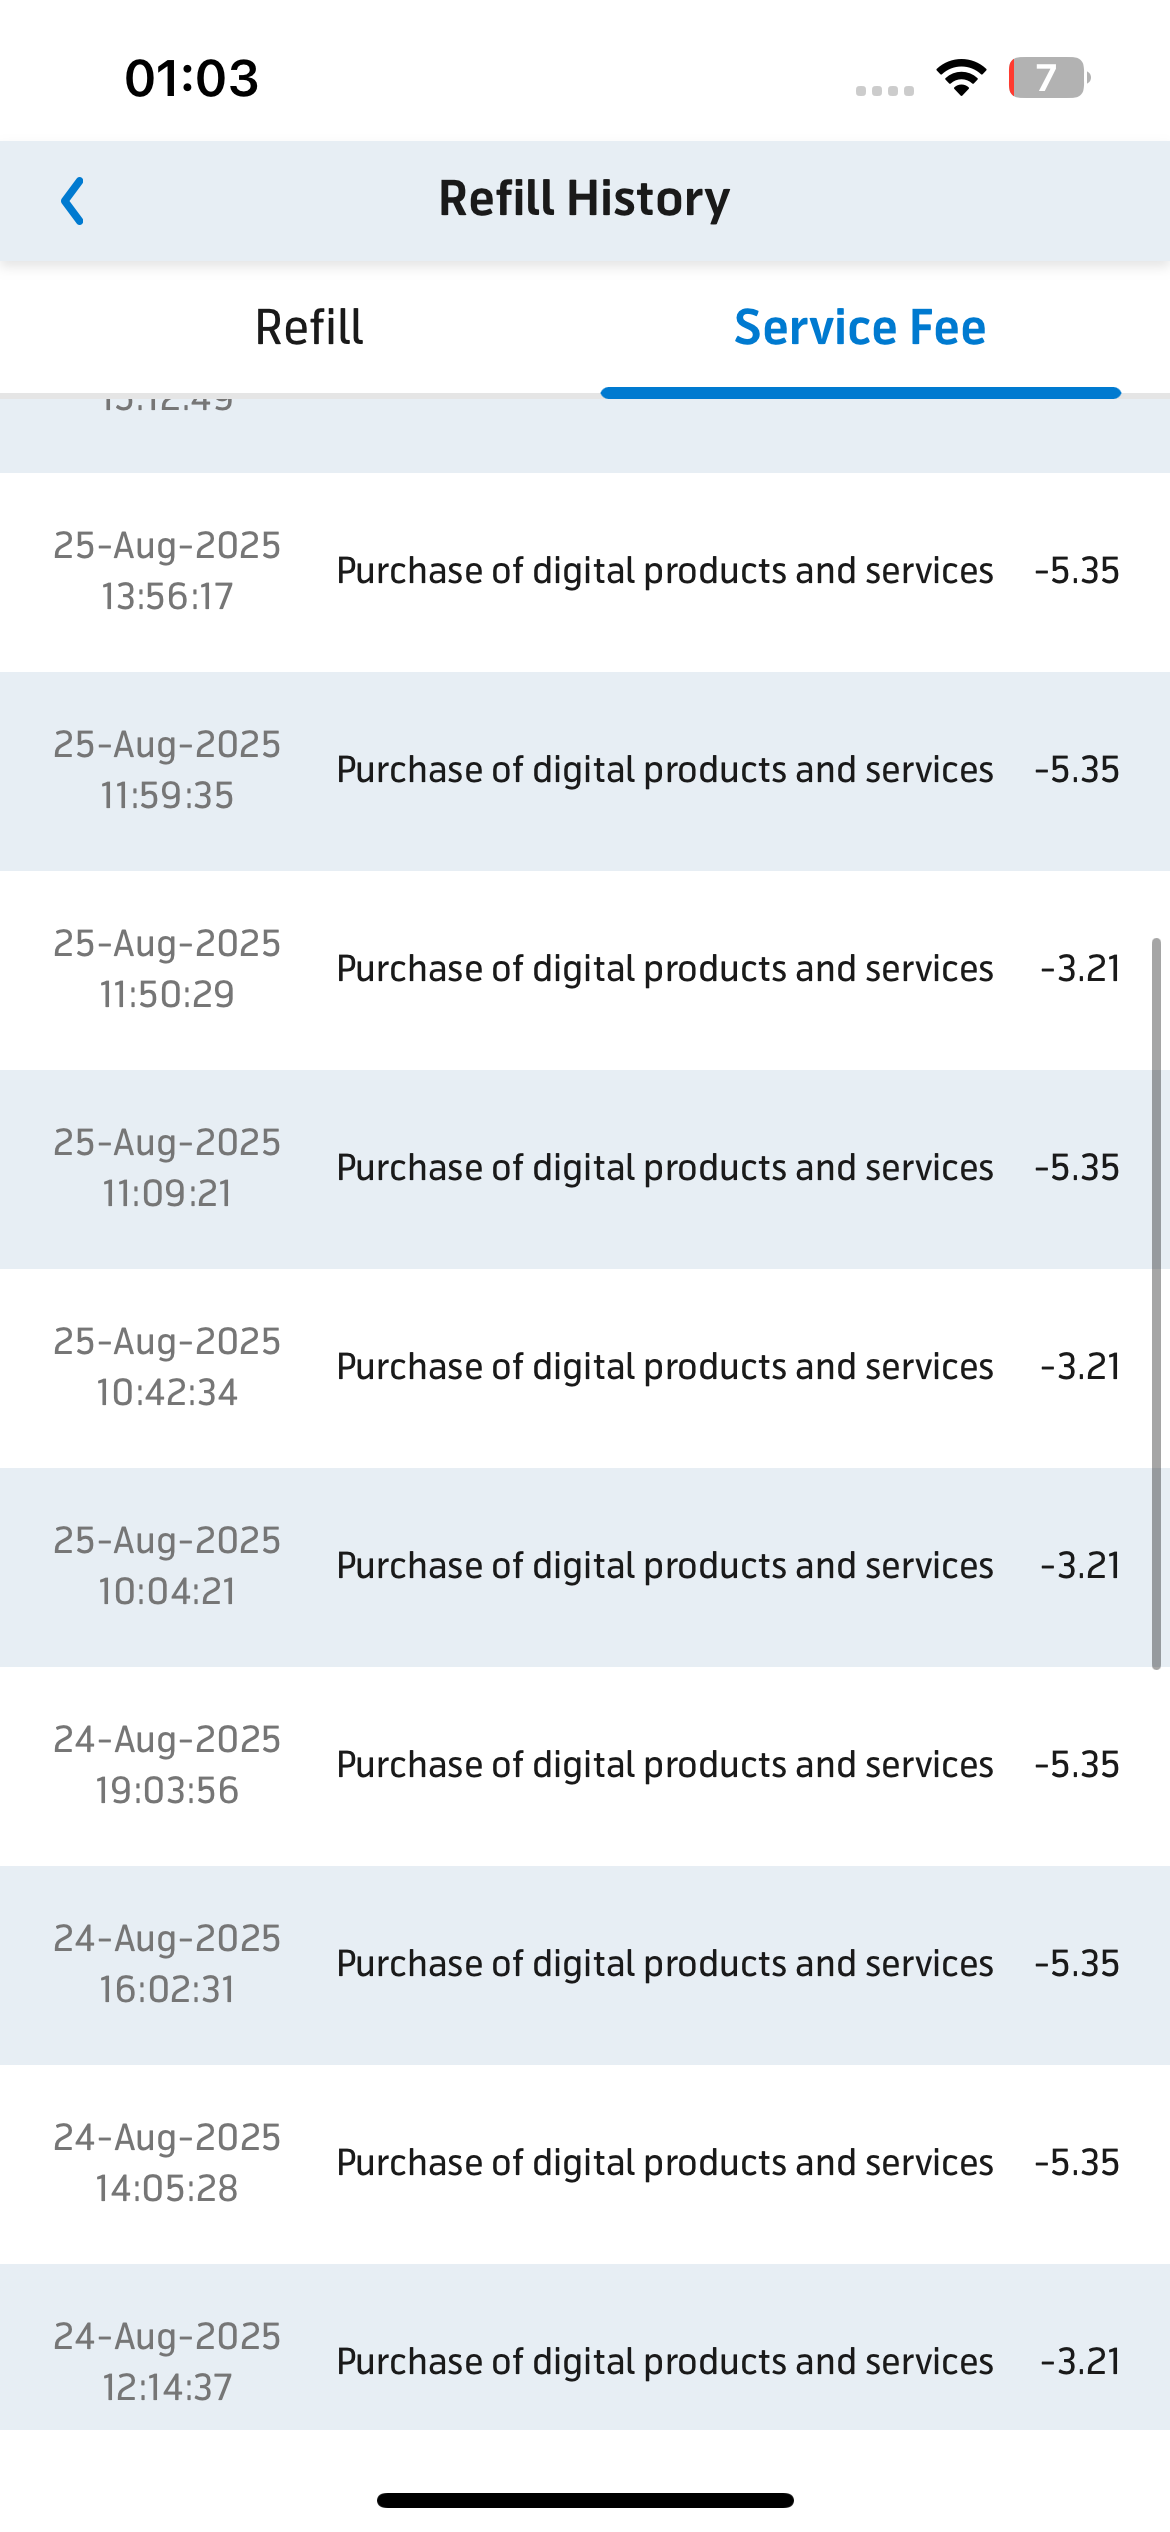The height and width of the screenshot is (2532, 1170).
Task: Tap the home indicator bar
Action: point(585,2500)
